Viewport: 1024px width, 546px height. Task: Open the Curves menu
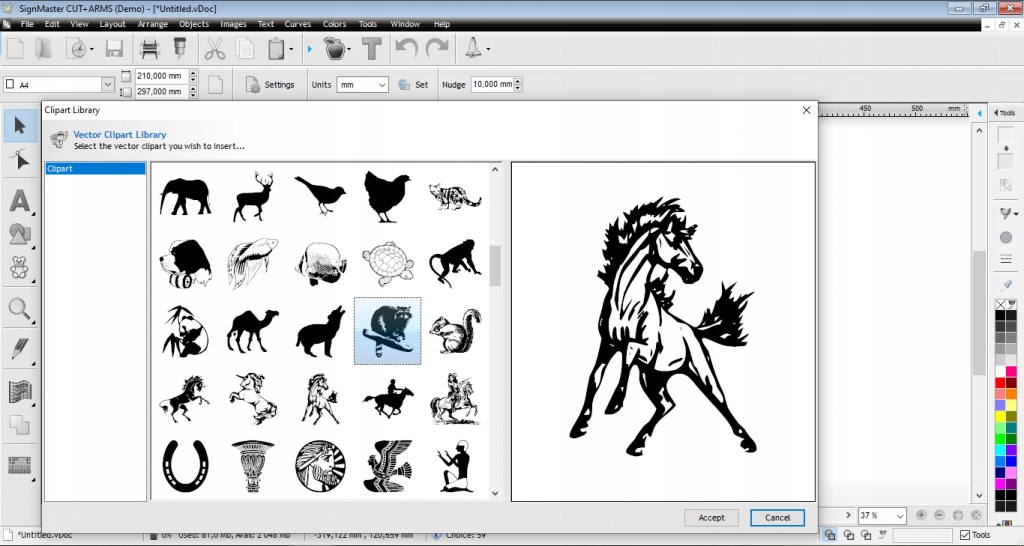pyautogui.click(x=298, y=23)
